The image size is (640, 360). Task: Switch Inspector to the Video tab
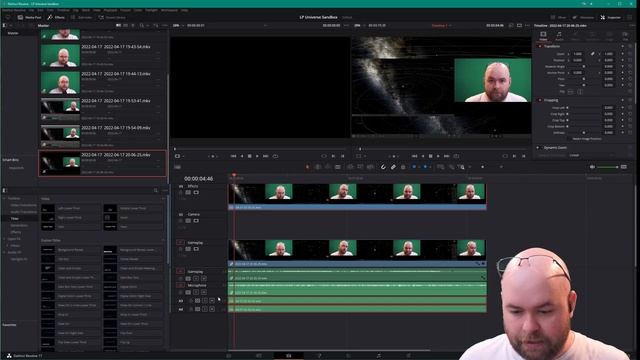point(543,36)
